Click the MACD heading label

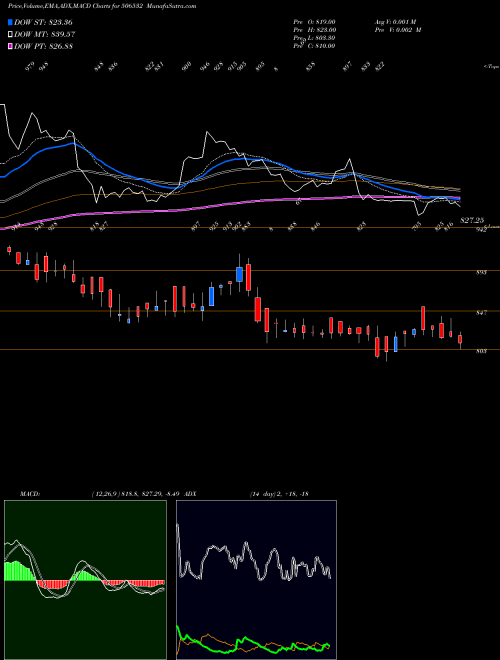29,494
